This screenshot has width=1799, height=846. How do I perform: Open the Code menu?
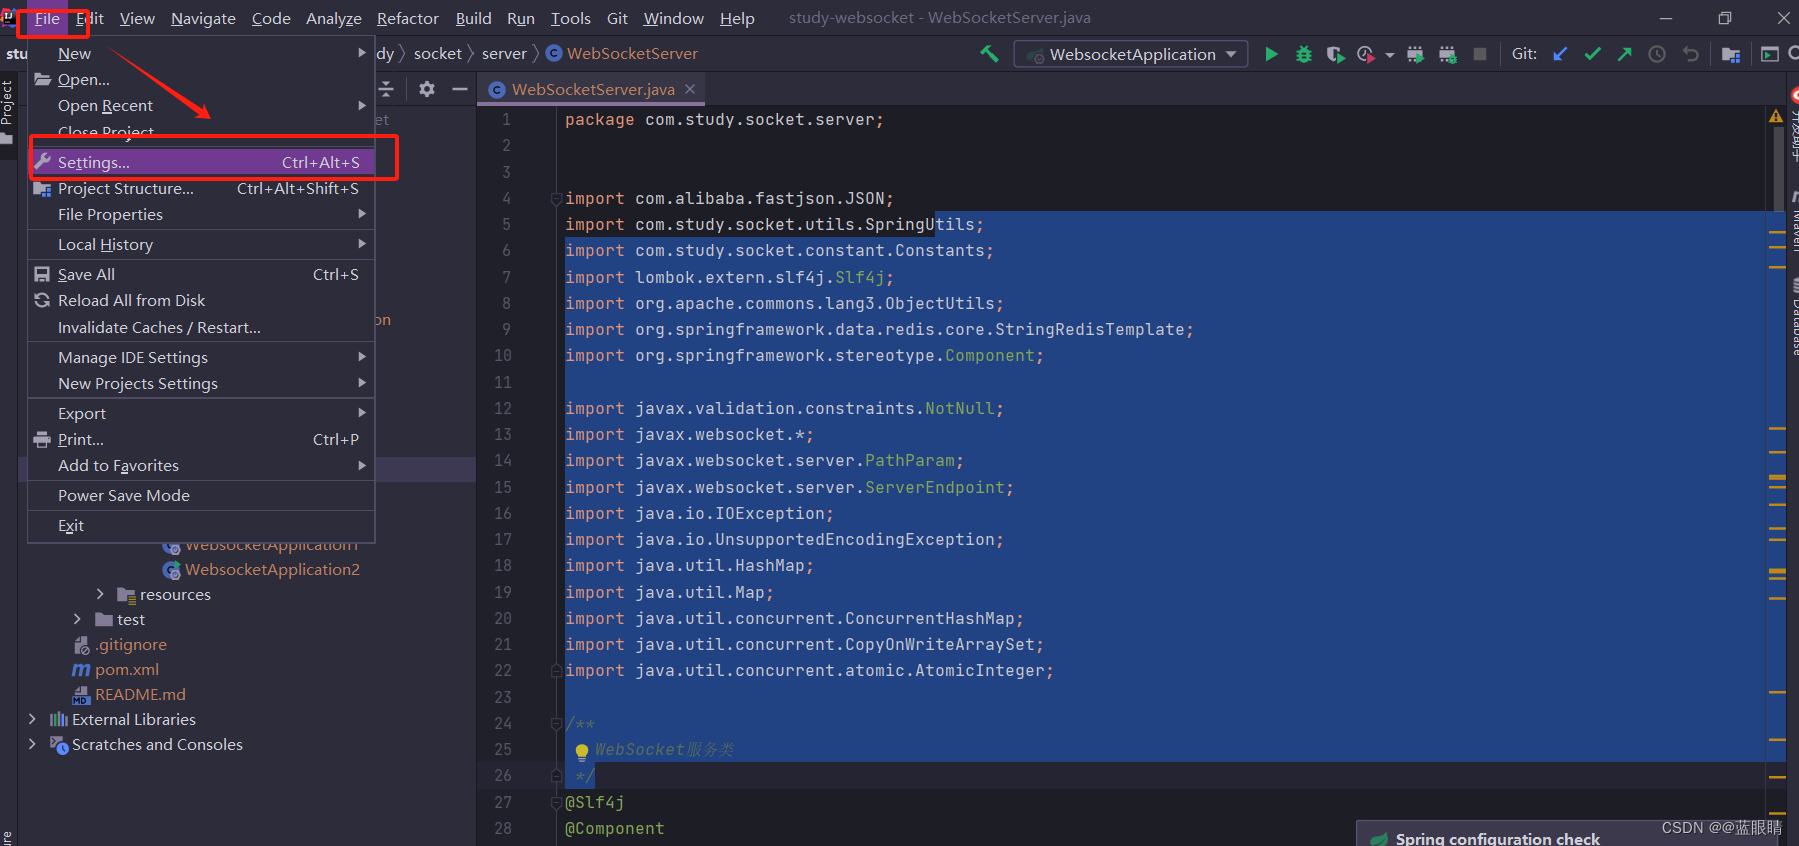(x=271, y=18)
